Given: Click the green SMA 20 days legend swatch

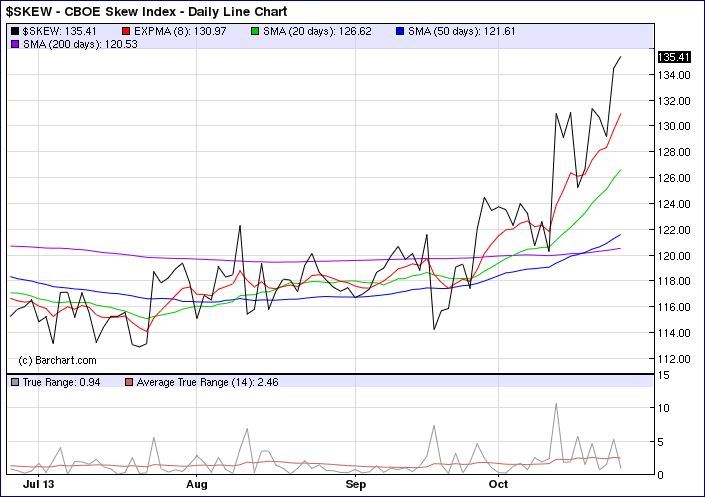Looking at the screenshot, I should pyautogui.click(x=255, y=31).
